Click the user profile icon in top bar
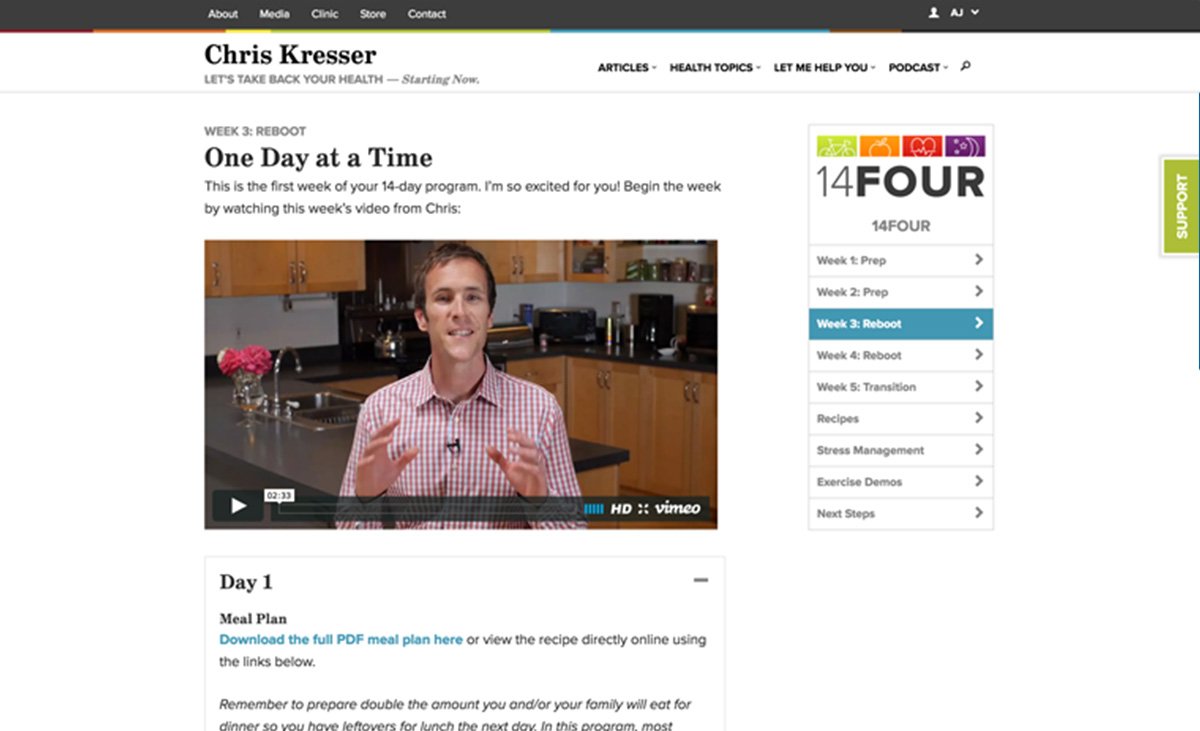This screenshot has height=731, width=1200. [934, 13]
